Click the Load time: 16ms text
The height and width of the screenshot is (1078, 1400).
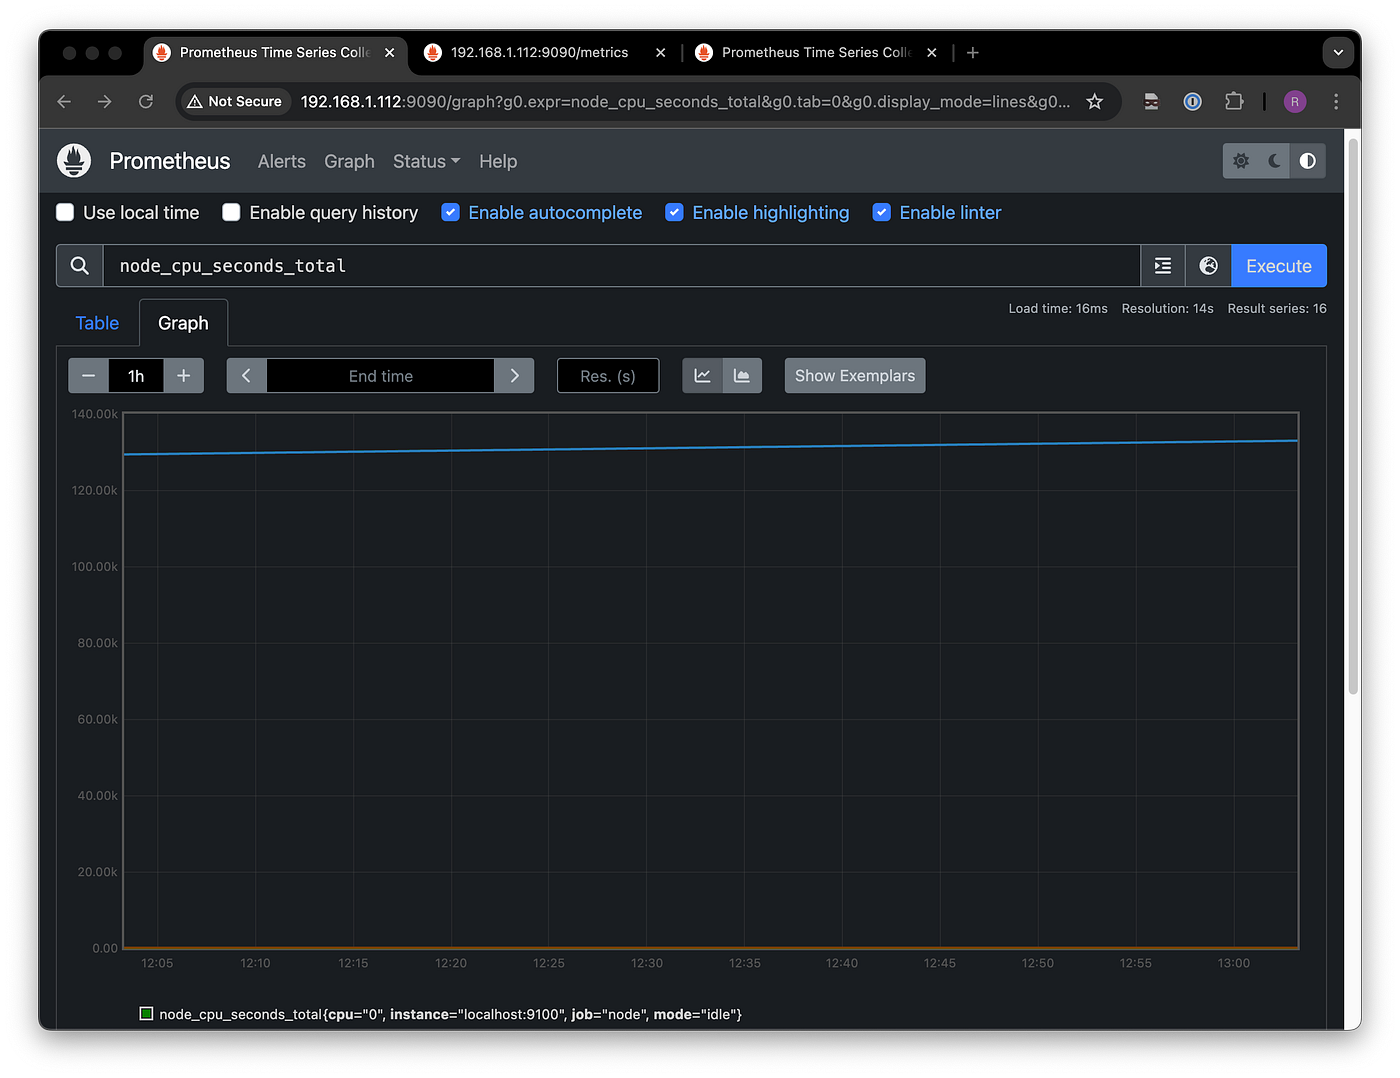coord(1058,308)
